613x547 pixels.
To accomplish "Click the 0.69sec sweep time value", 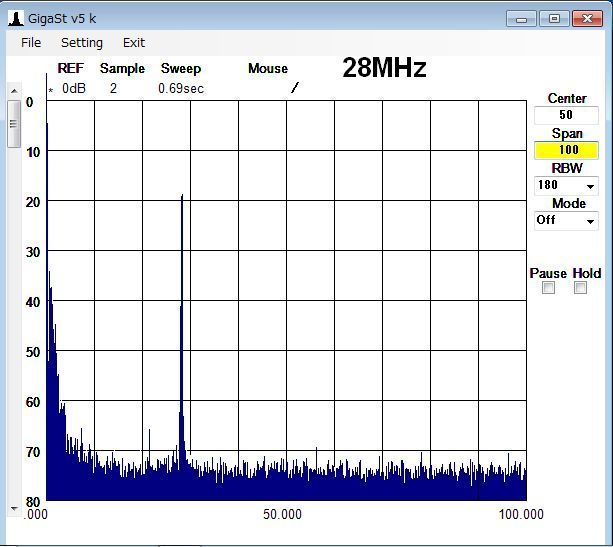I will pyautogui.click(x=180, y=89).
